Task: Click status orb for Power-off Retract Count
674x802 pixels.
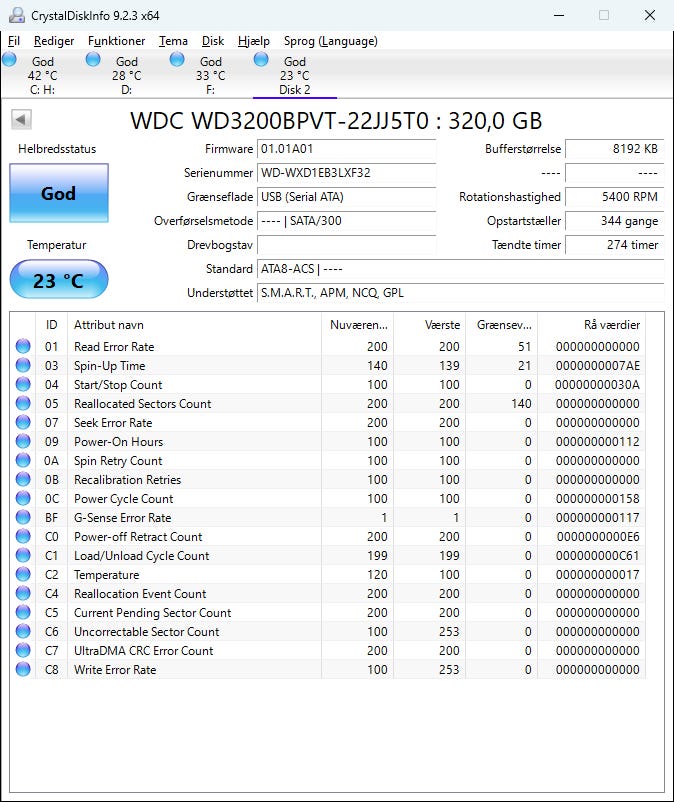Action: click(23, 536)
